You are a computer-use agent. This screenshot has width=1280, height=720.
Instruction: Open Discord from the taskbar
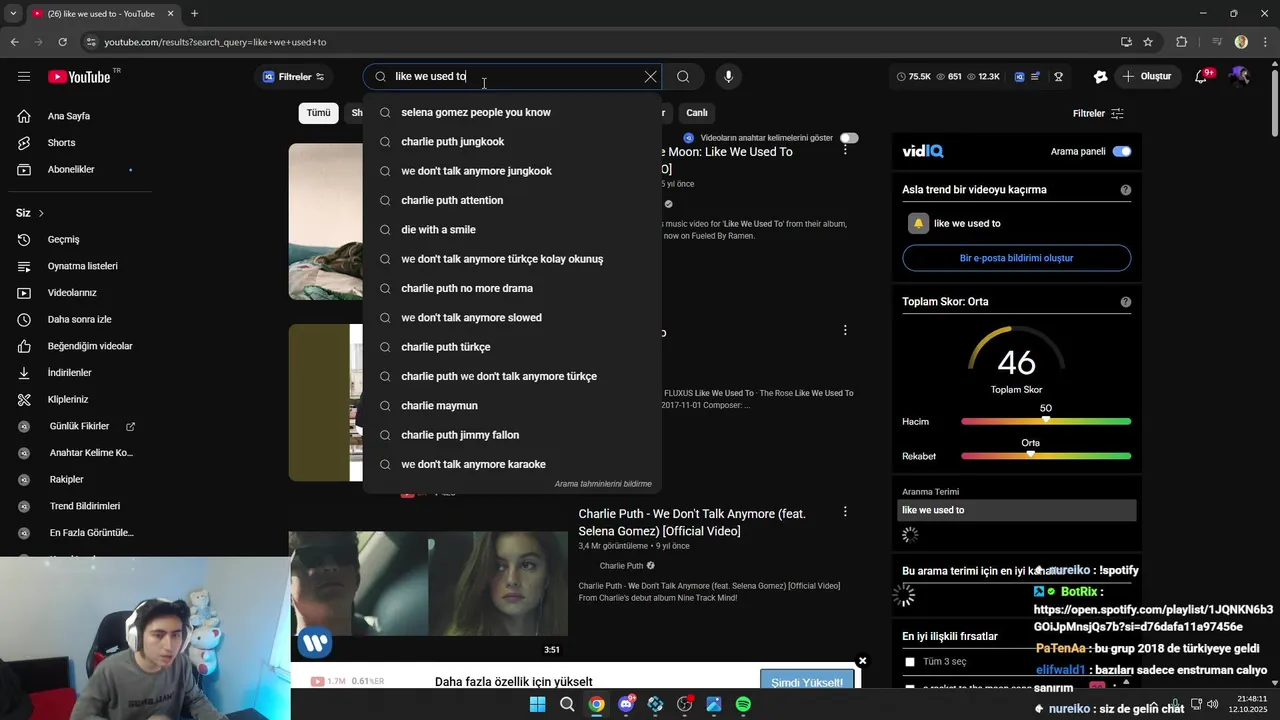coord(626,704)
